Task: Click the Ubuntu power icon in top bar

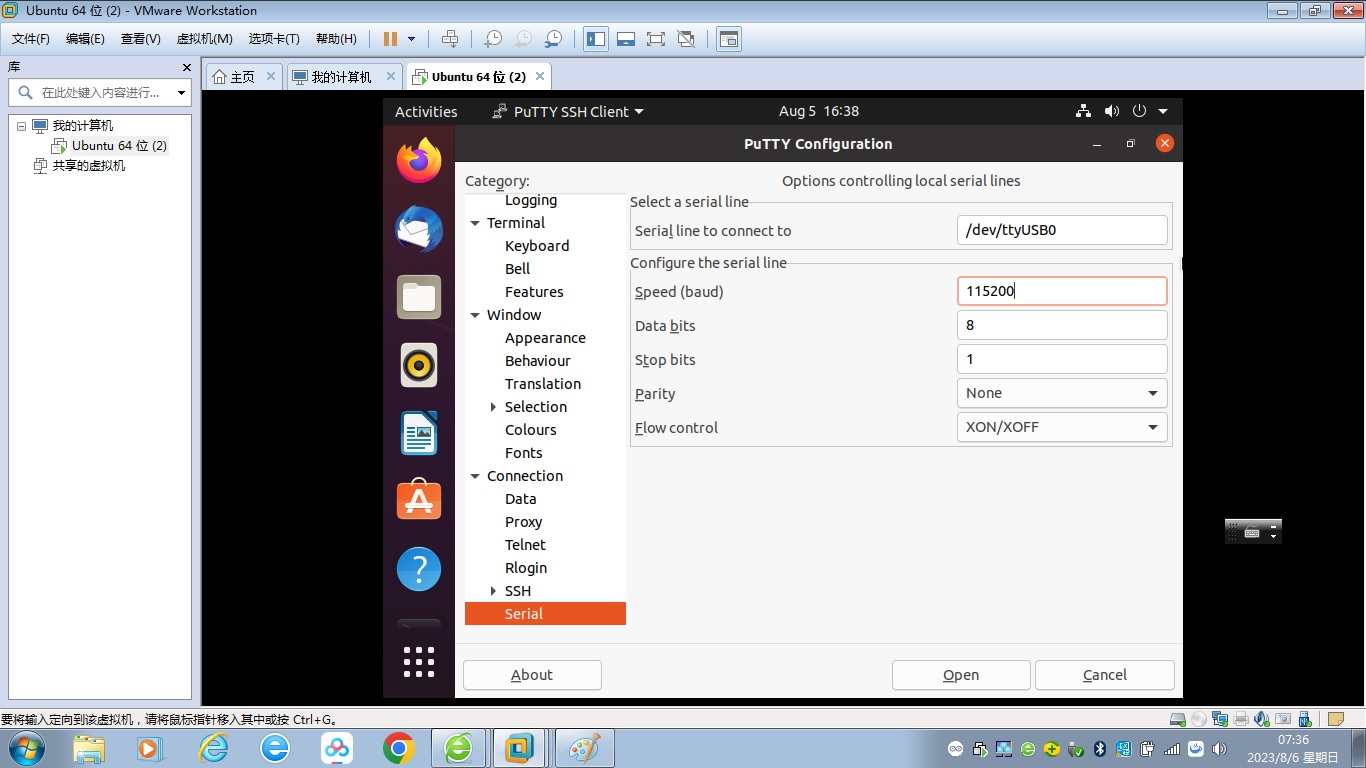Action: pos(1139,111)
